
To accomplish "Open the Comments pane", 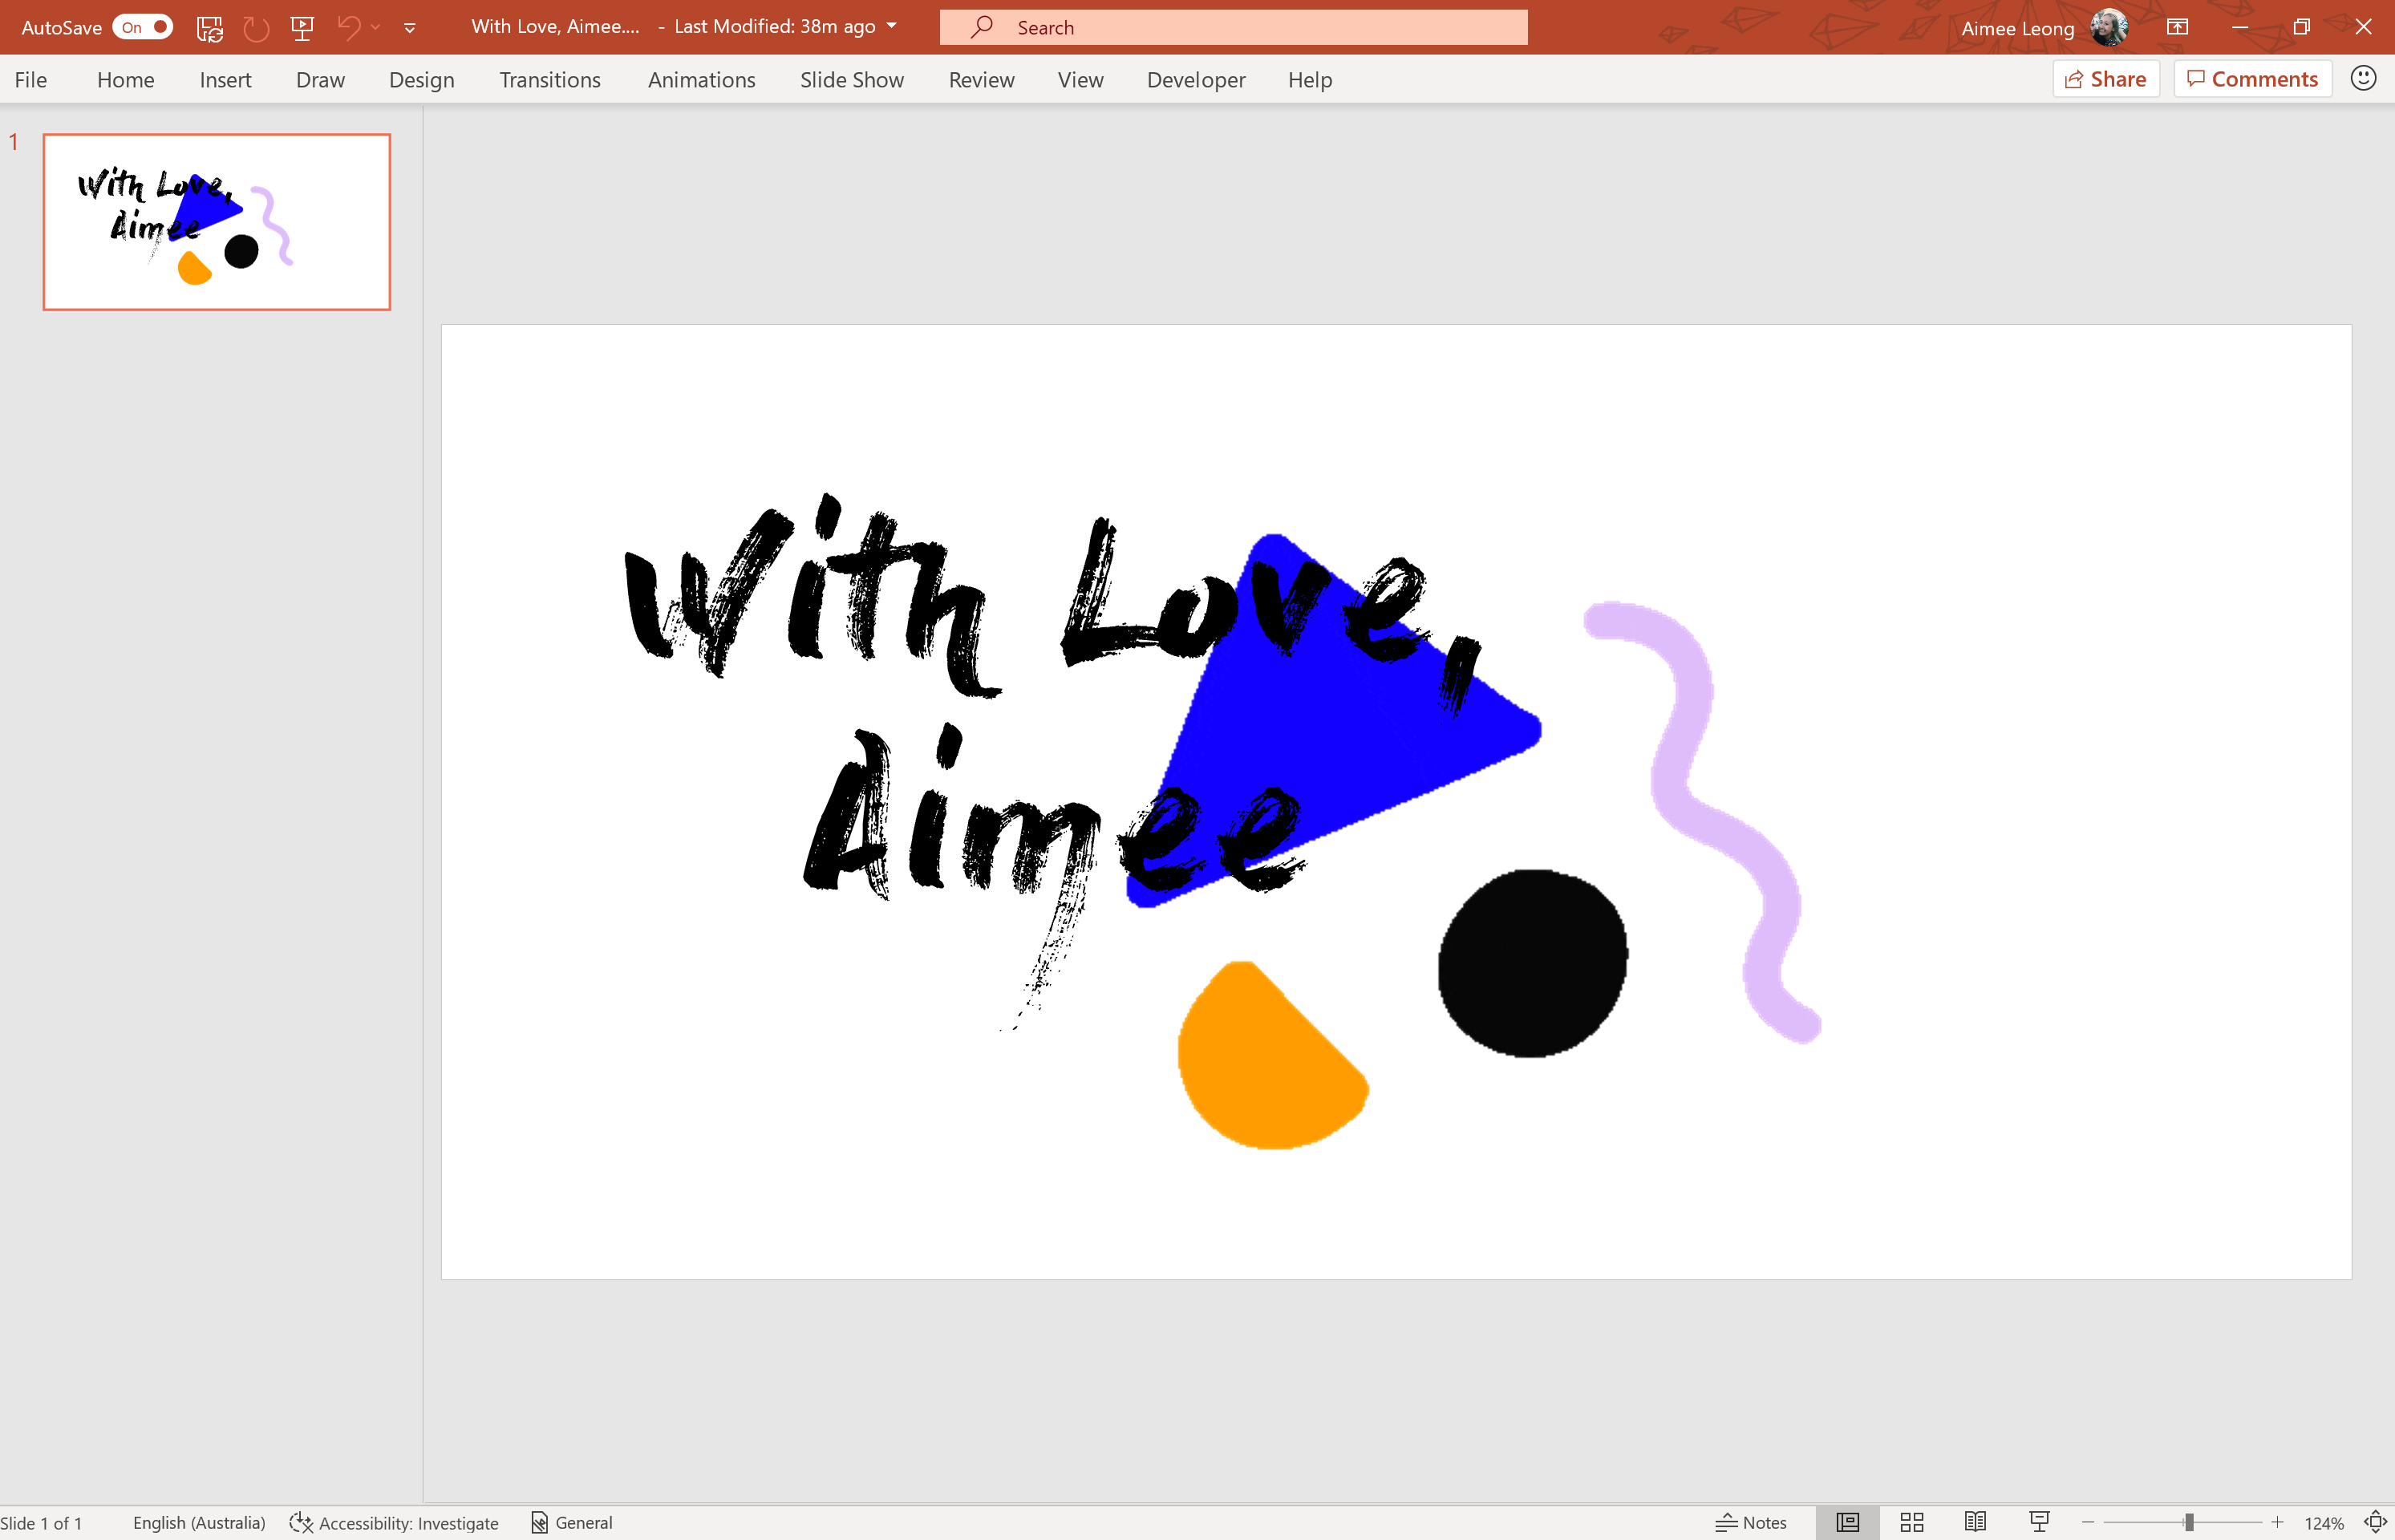I will point(2252,78).
